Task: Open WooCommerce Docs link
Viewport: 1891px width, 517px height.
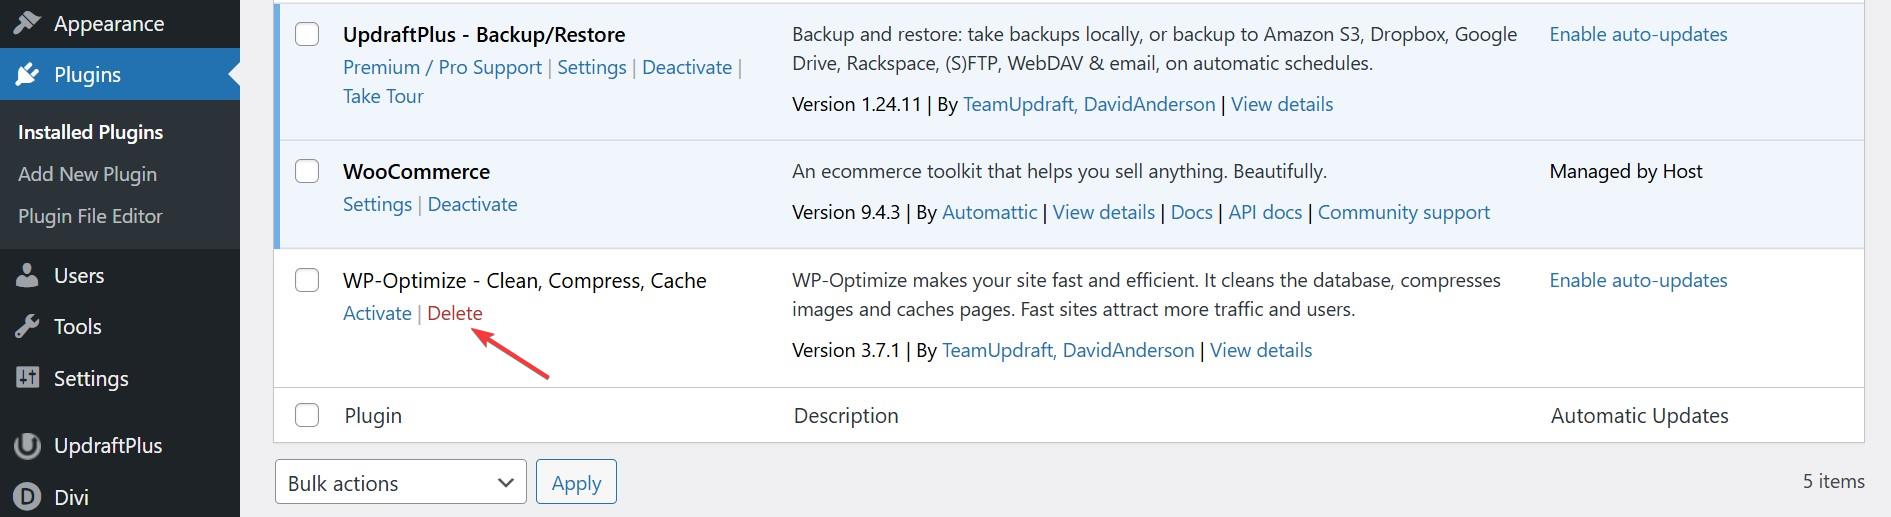Action: click(1192, 212)
